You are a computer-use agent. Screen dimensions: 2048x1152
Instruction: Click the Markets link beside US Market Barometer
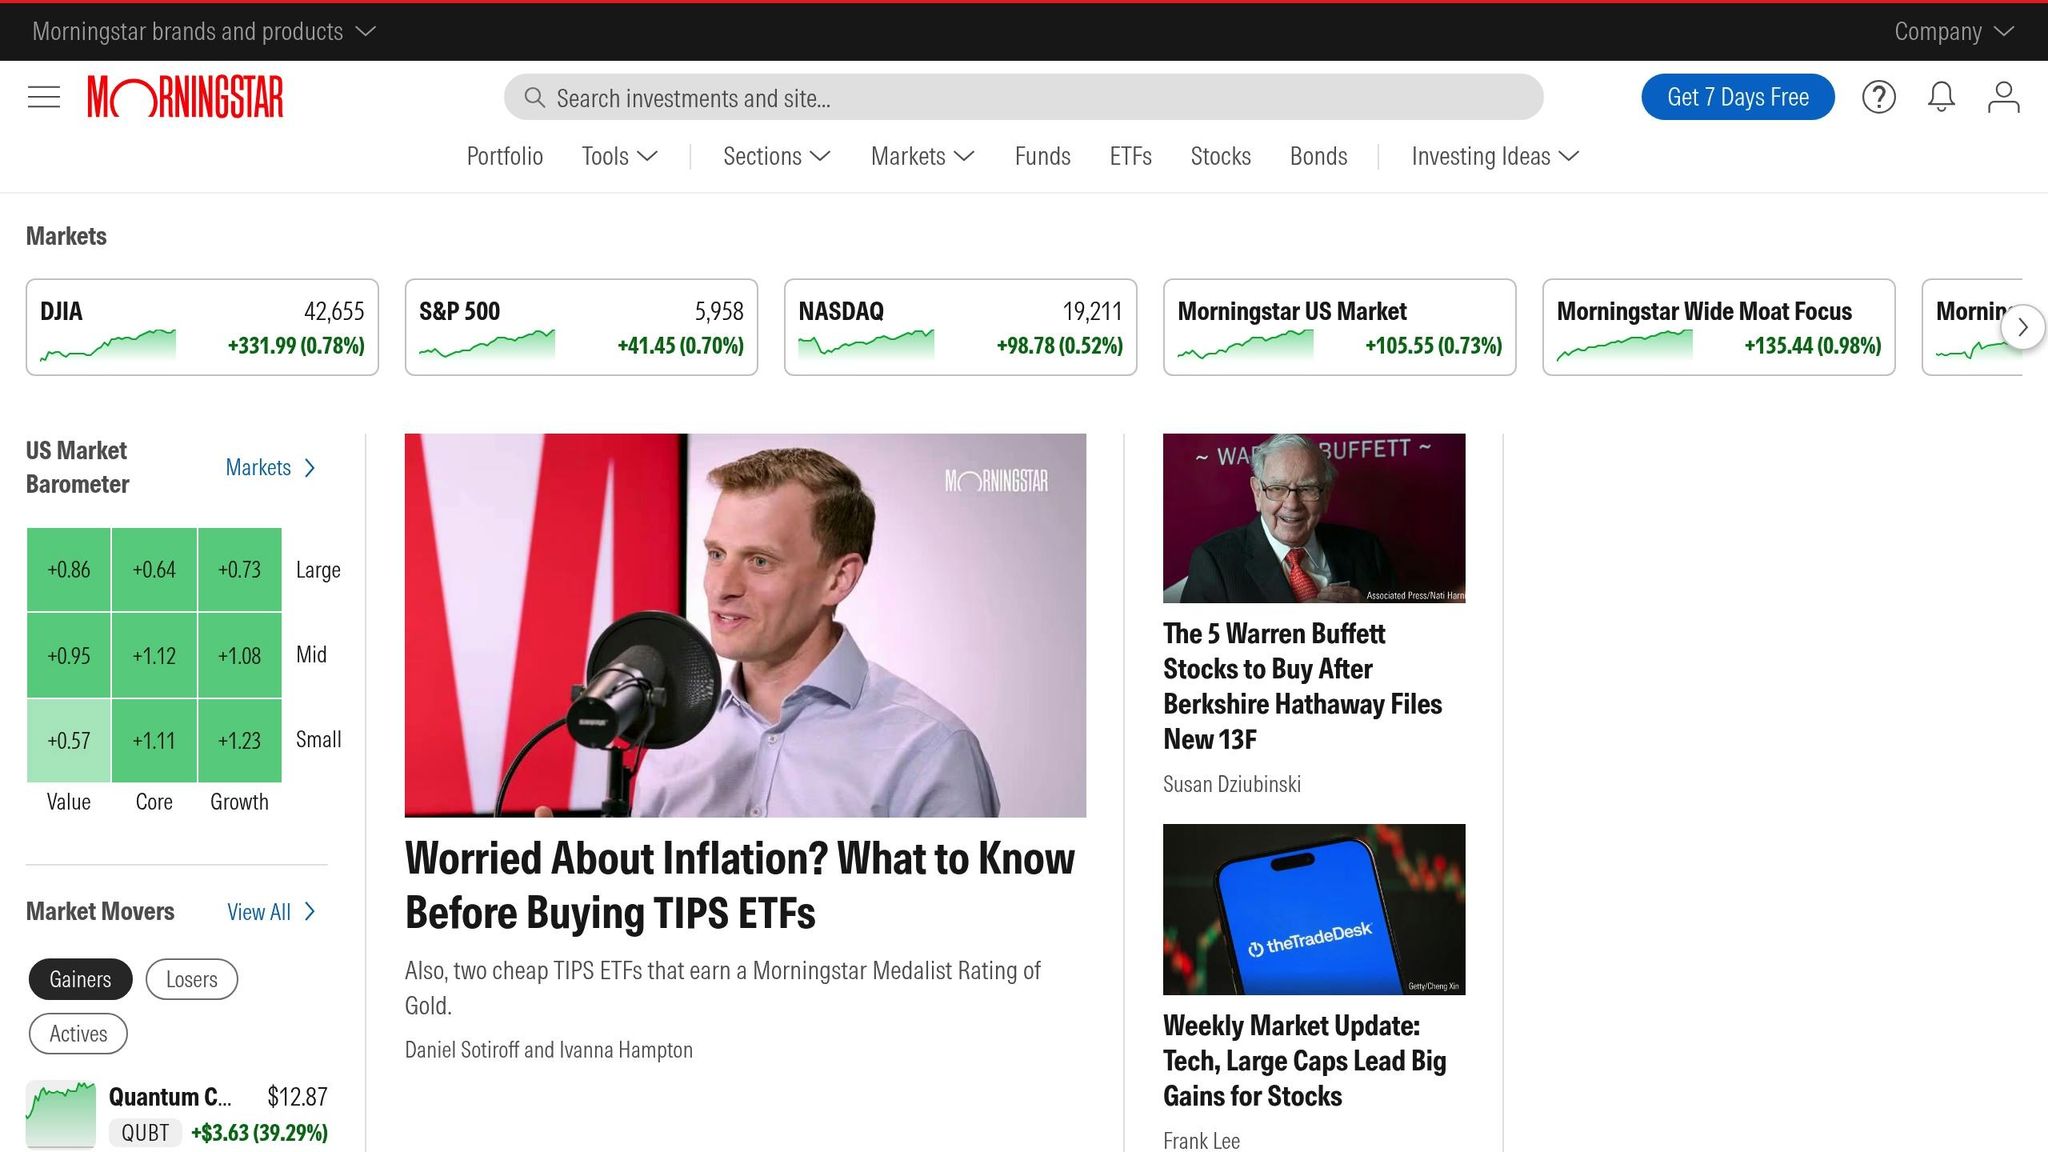click(270, 467)
